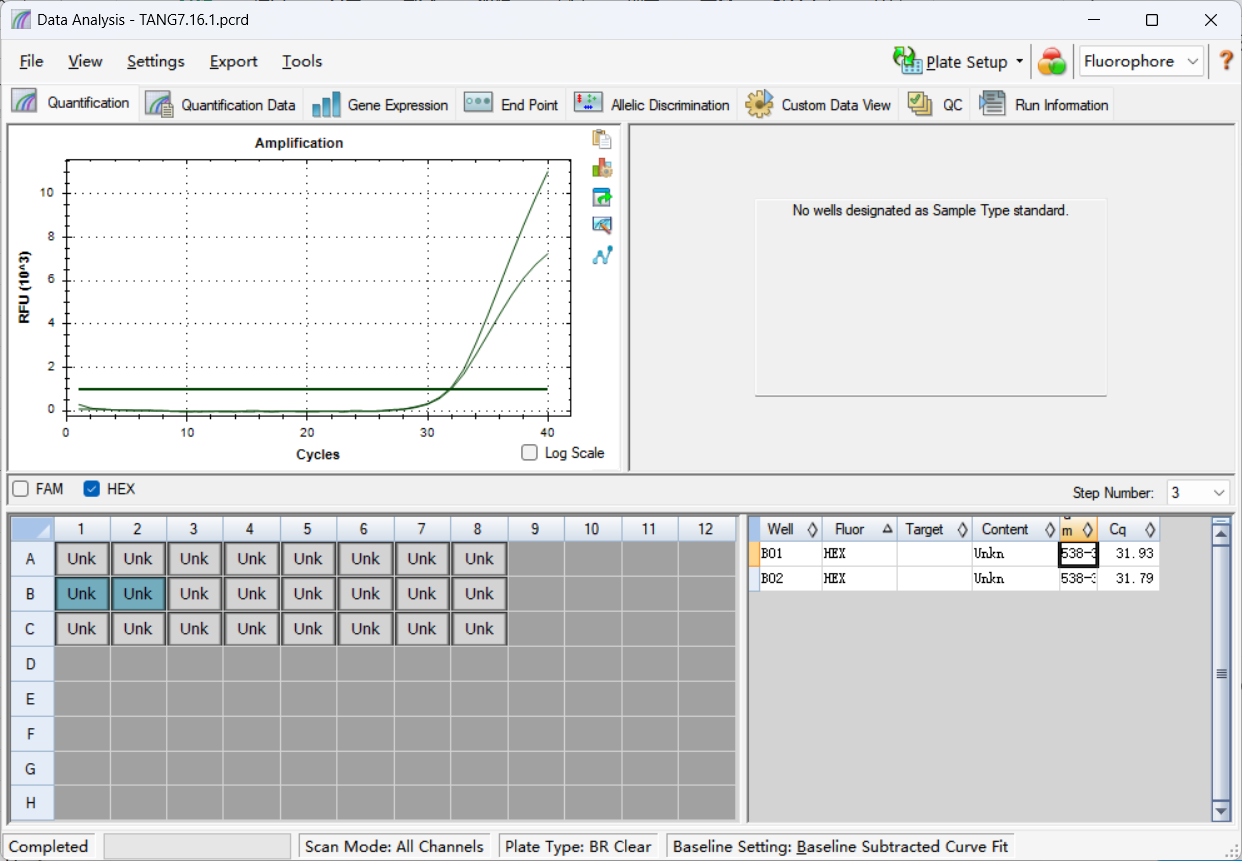Image resolution: width=1242 pixels, height=861 pixels.
Task: Click the B02 well cell in the table
Action: click(790, 578)
